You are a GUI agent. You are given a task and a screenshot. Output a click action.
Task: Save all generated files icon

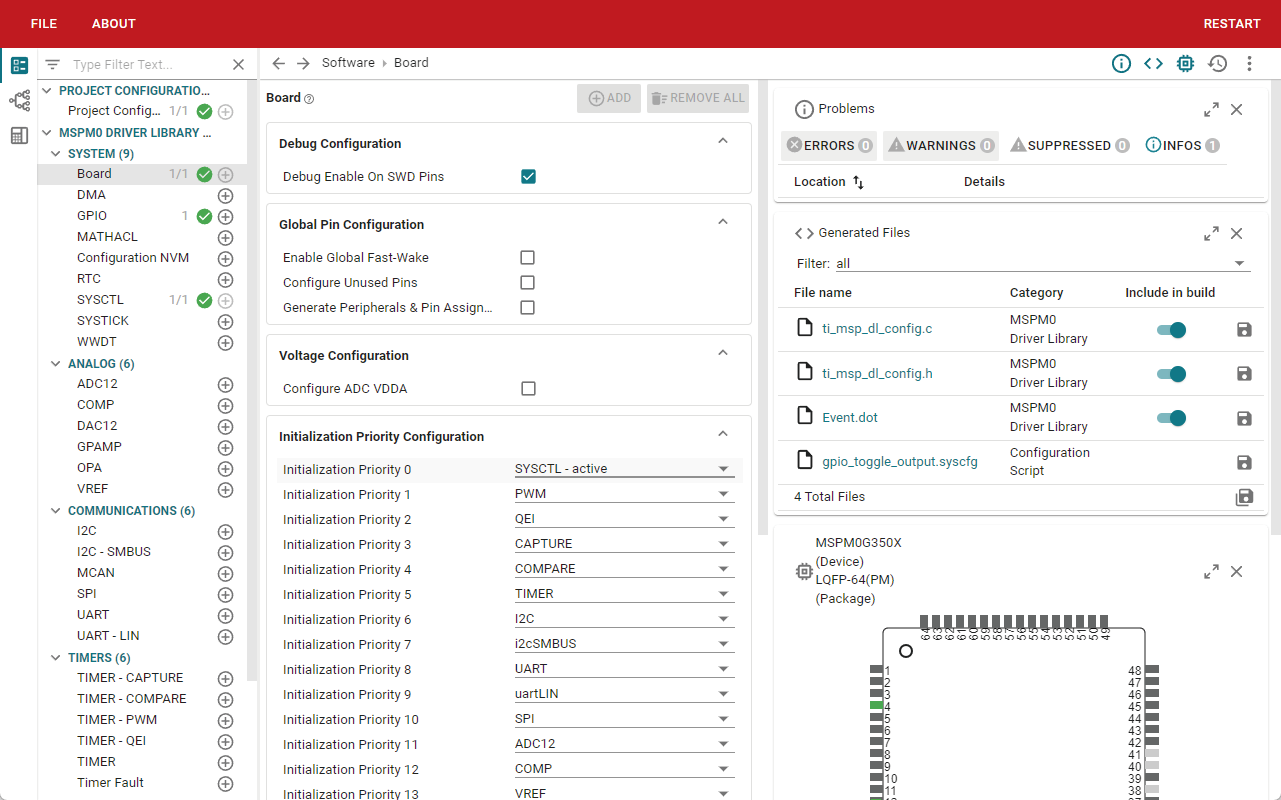(1244, 497)
